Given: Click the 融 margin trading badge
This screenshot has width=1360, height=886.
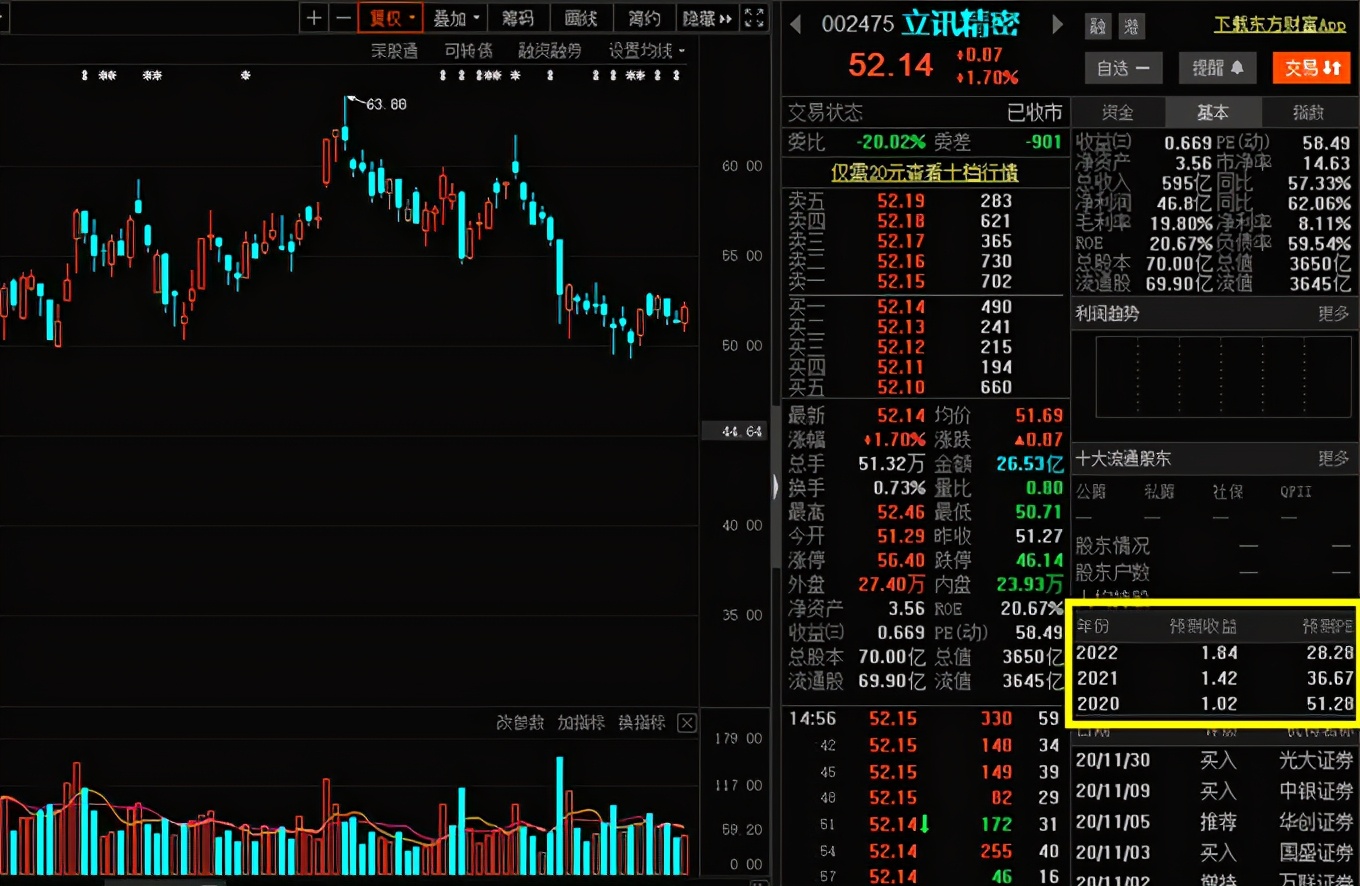Looking at the screenshot, I should (1099, 25).
